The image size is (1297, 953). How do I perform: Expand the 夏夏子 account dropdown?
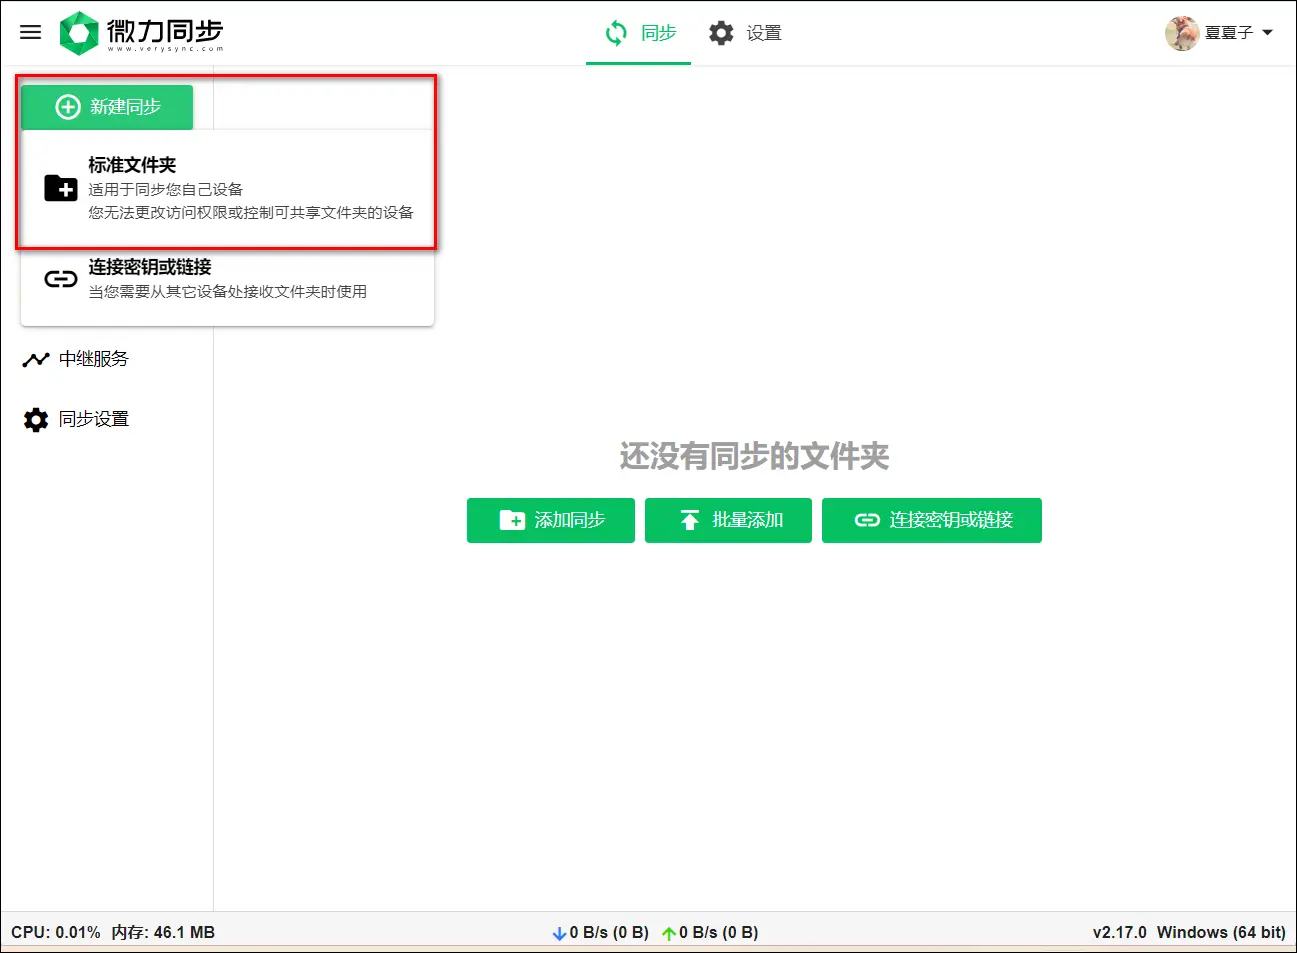(x=1268, y=32)
